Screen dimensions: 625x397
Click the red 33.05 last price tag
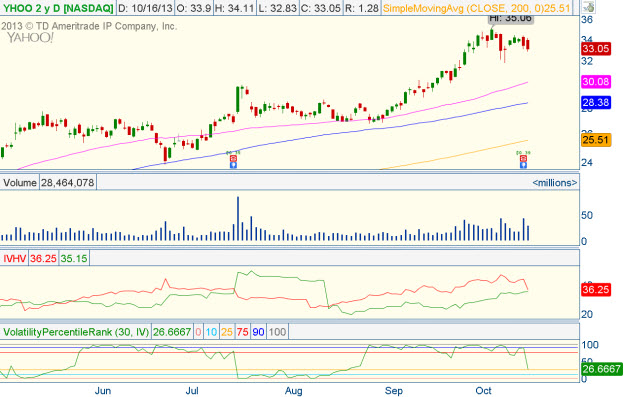(596, 49)
